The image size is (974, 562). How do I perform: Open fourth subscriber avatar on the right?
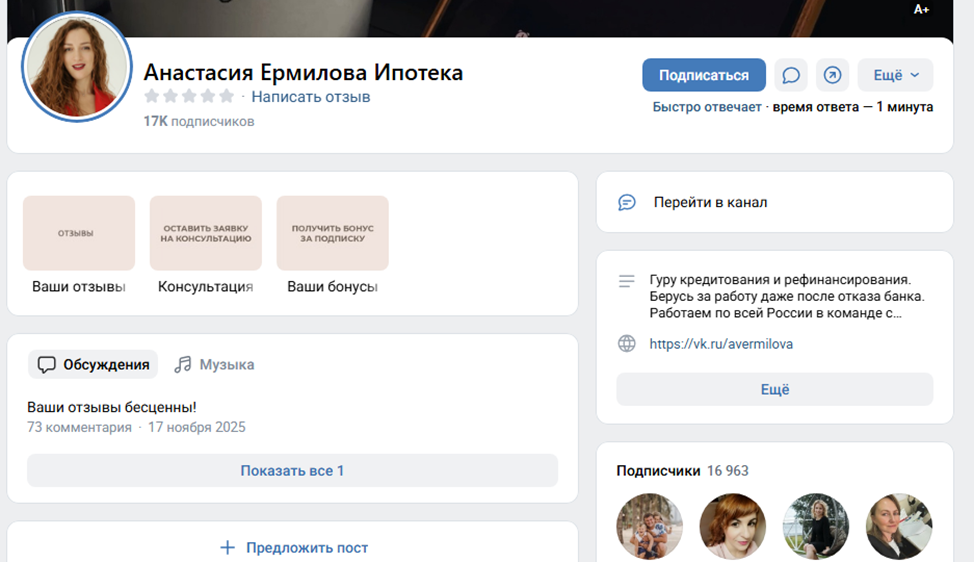pyautogui.click(x=899, y=527)
